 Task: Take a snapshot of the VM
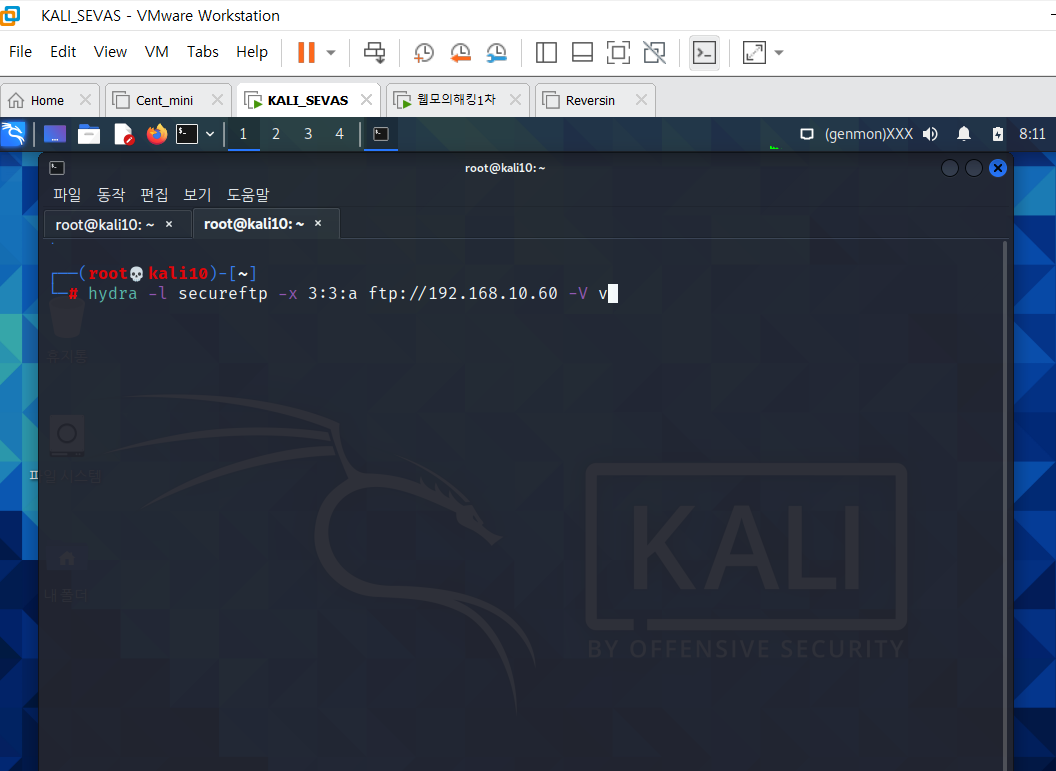[424, 53]
